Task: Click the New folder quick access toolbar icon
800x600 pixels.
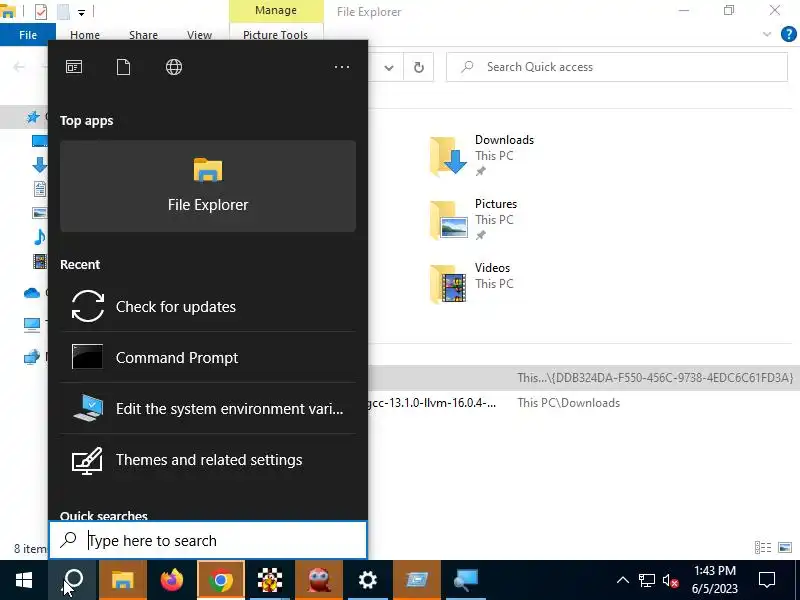Action: (x=63, y=11)
